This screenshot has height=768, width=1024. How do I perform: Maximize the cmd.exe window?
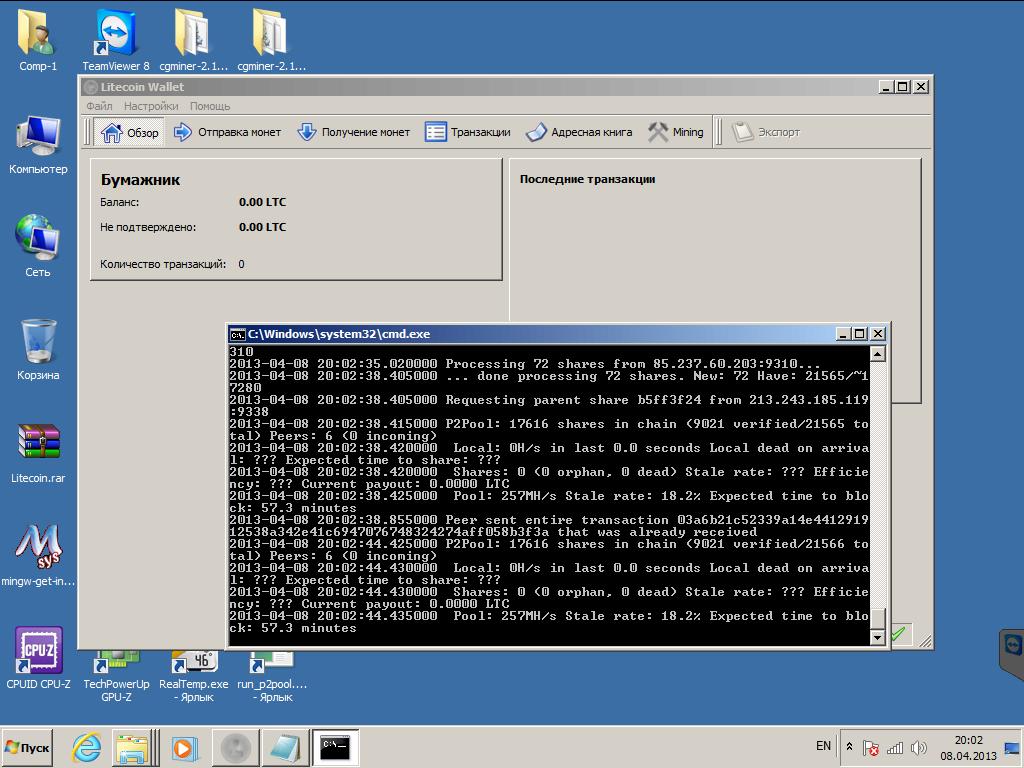pyautogui.click(x=860, y=334)
